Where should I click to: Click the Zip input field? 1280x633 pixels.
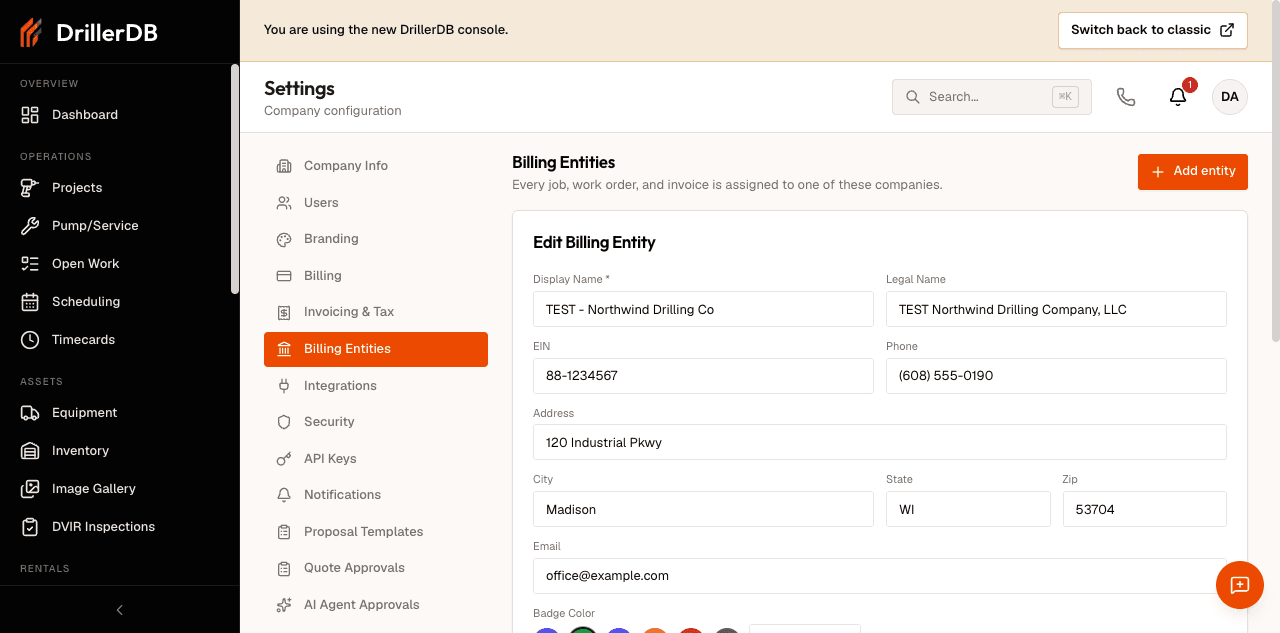[x=1144, y=509]
